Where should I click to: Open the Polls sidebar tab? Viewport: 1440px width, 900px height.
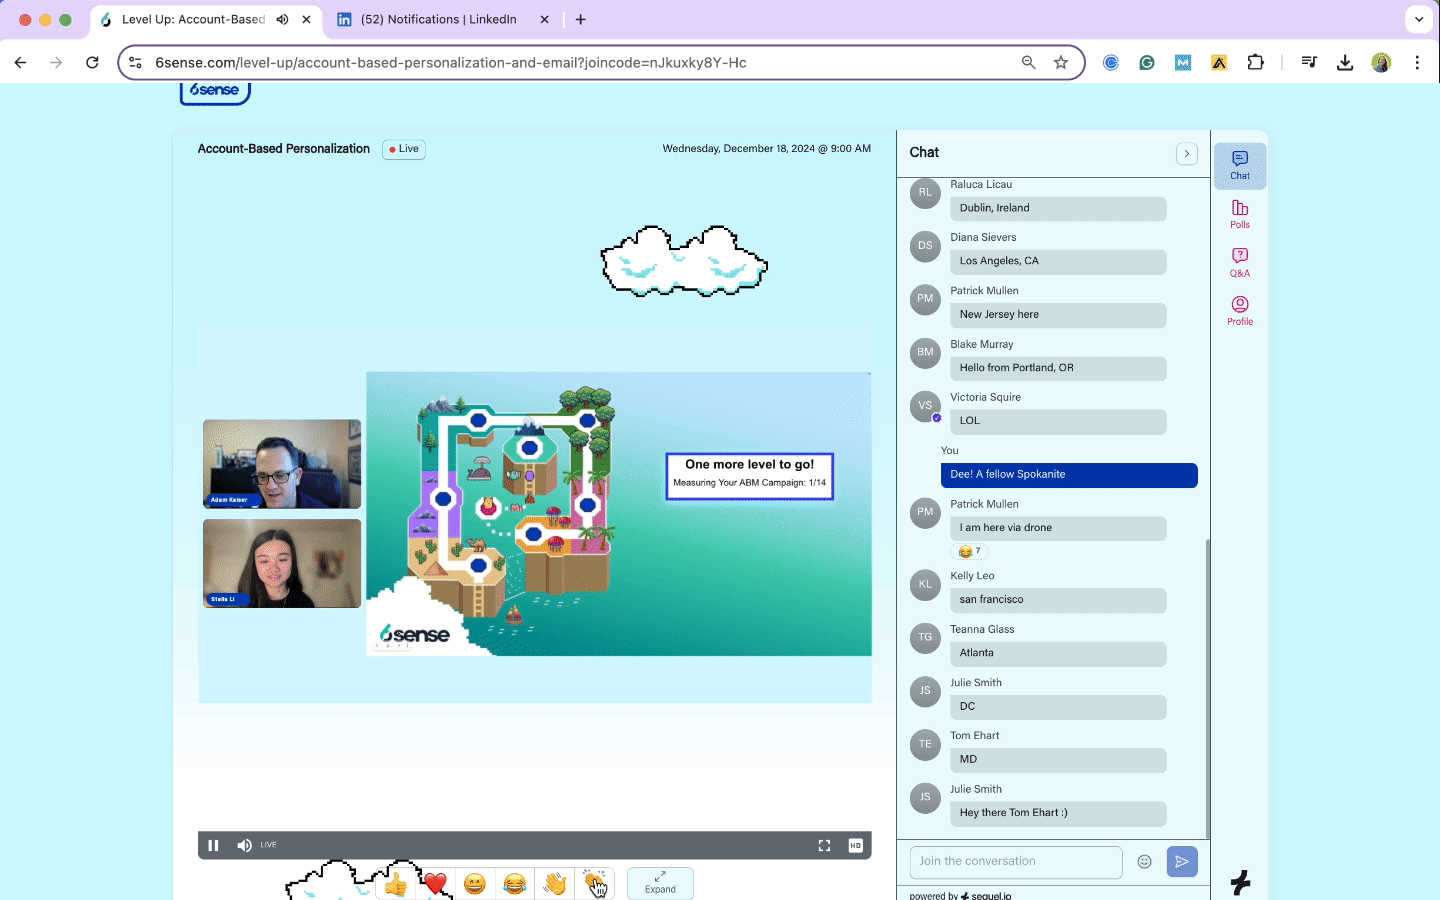click(1240, 214)
